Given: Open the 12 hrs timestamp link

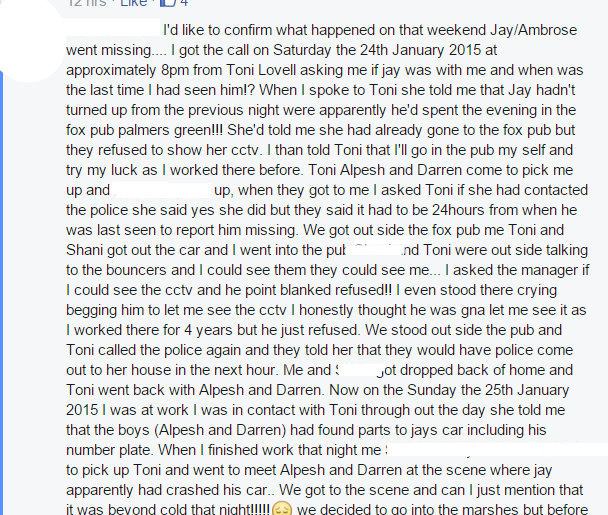Looking at the screenshot, I should click(x=86, y=4).
